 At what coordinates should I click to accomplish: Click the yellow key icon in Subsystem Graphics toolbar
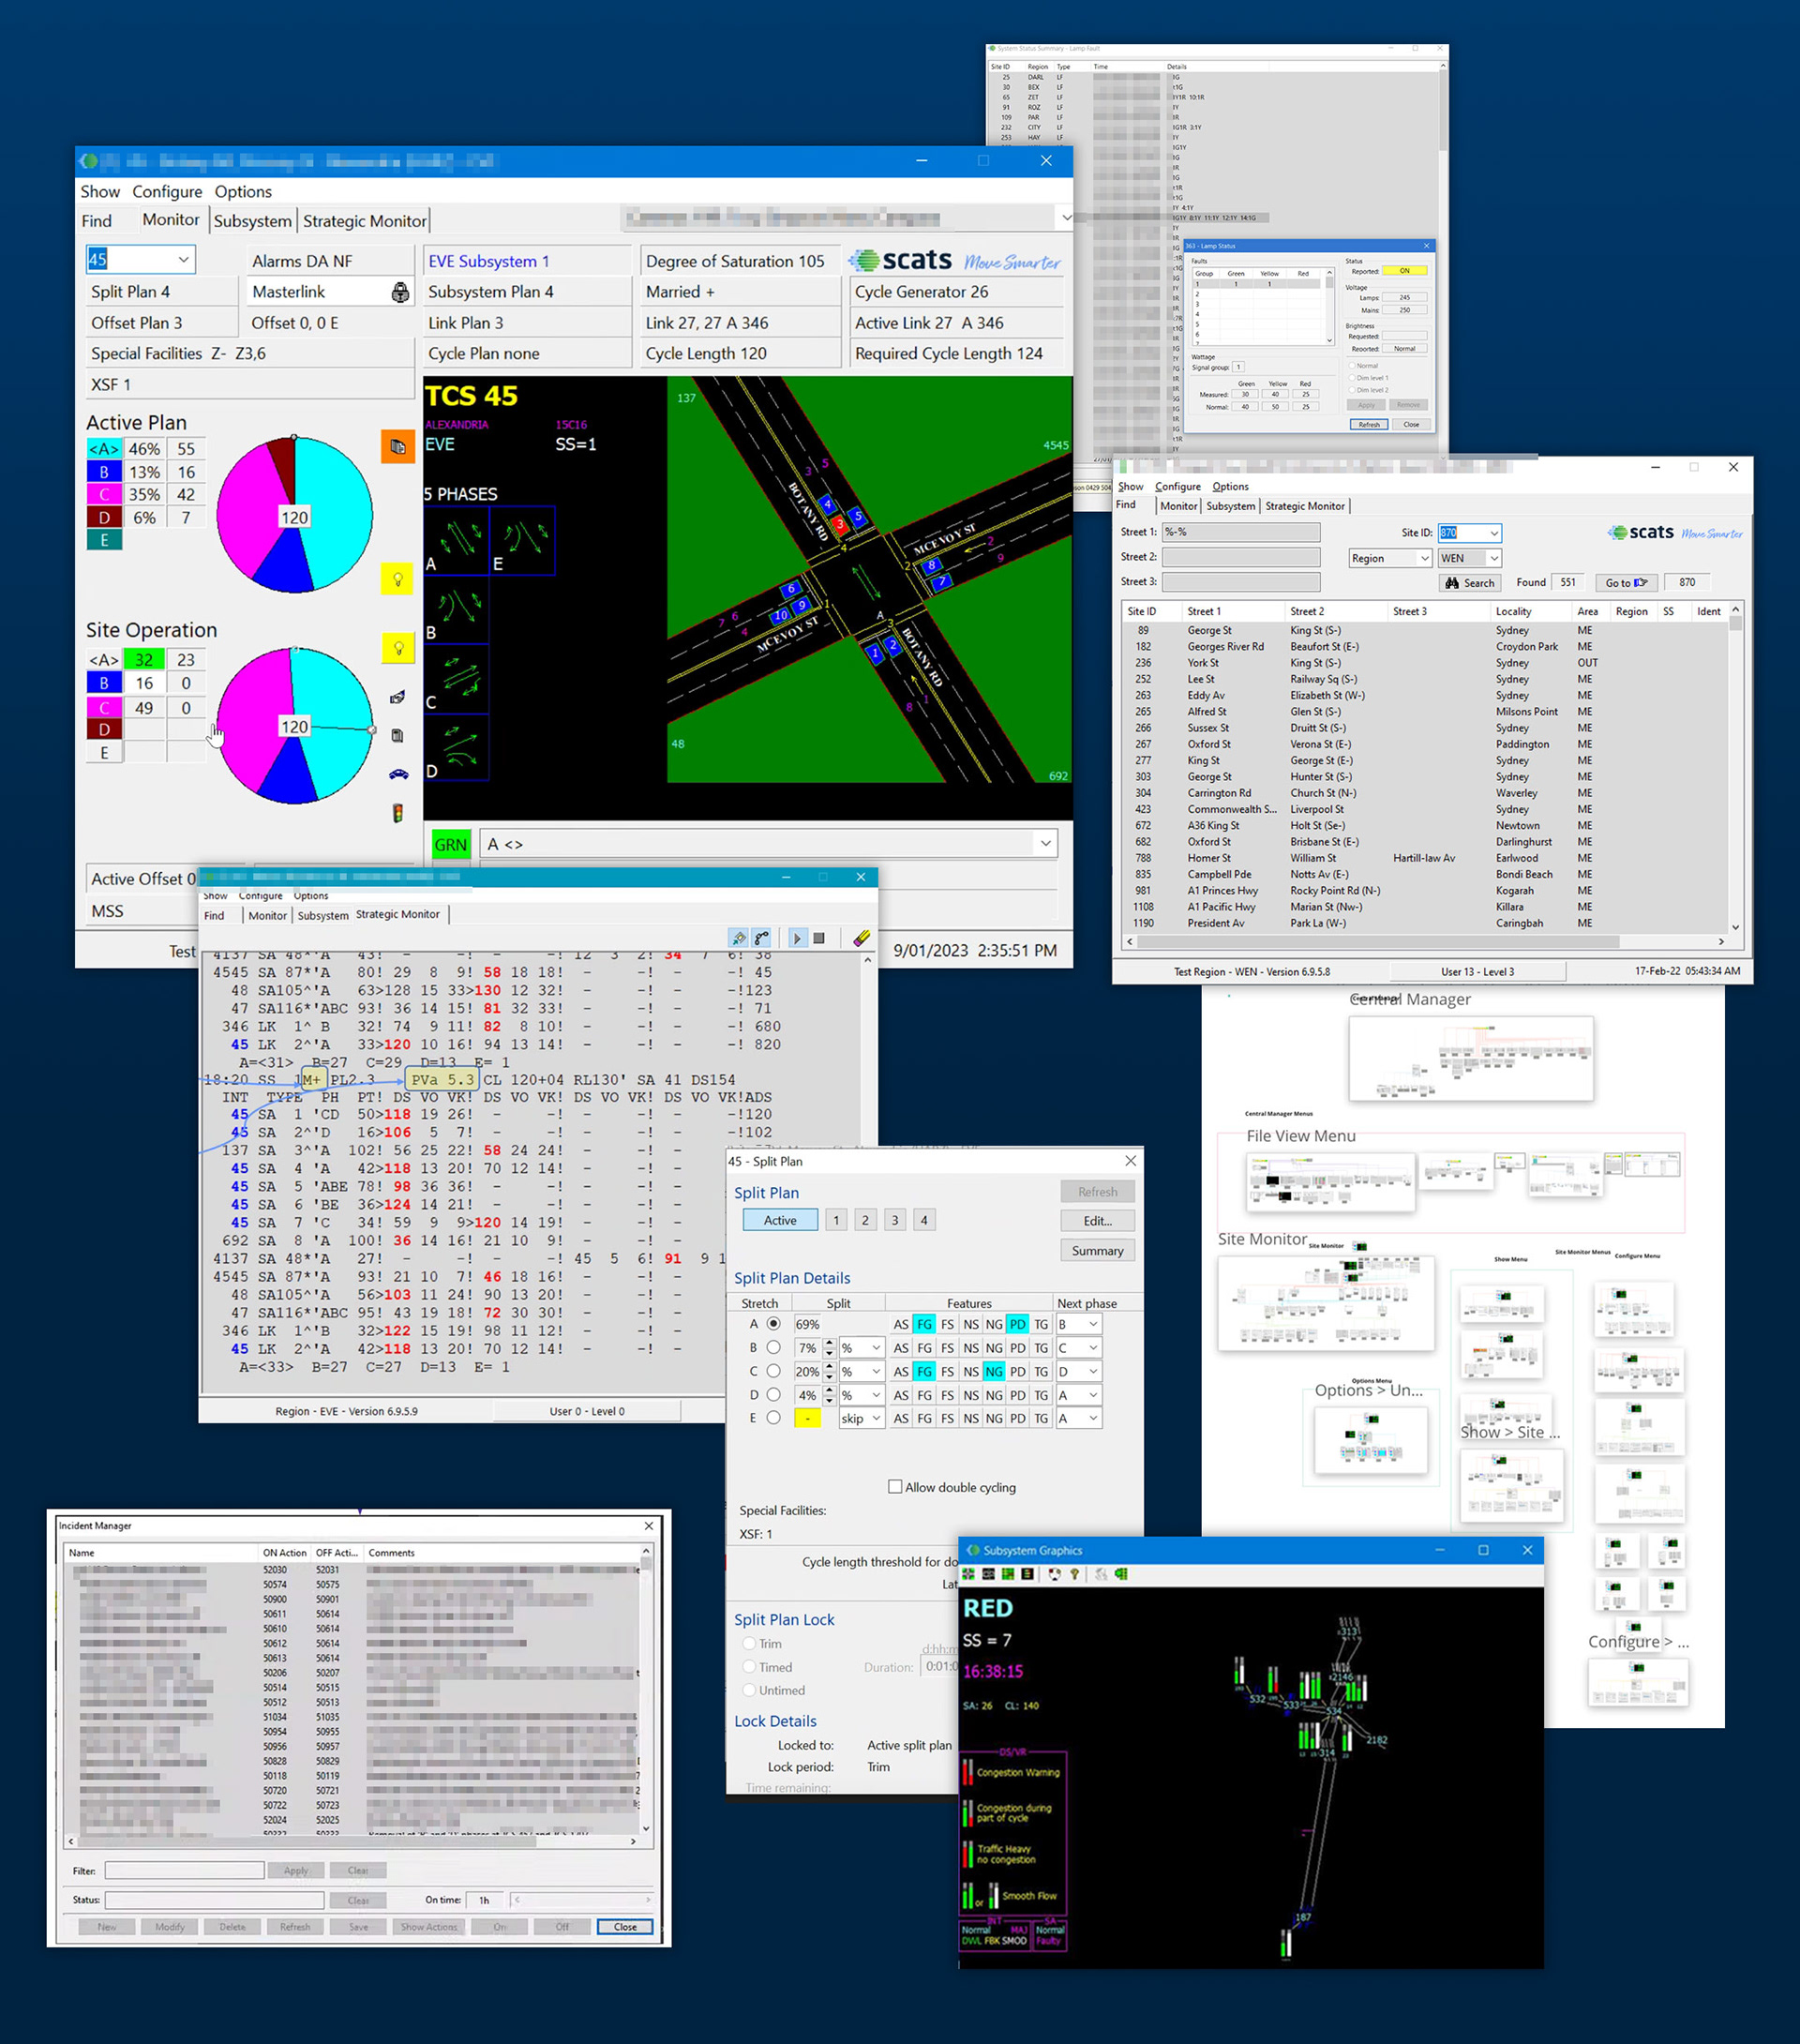click(x=1075, y=1574)
